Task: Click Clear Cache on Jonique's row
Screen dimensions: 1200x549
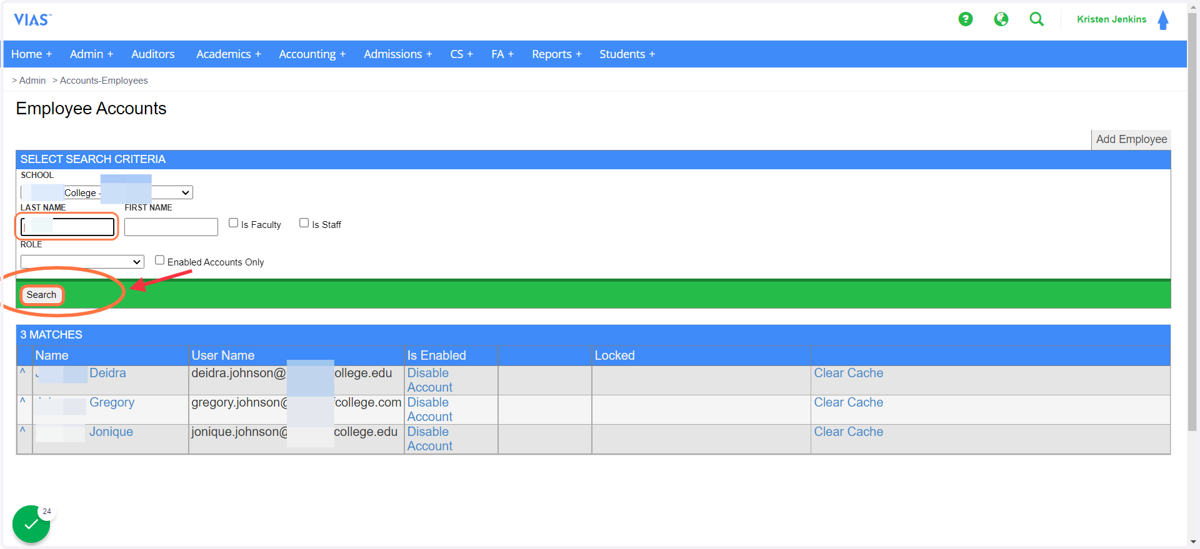Action: [848, 432]
